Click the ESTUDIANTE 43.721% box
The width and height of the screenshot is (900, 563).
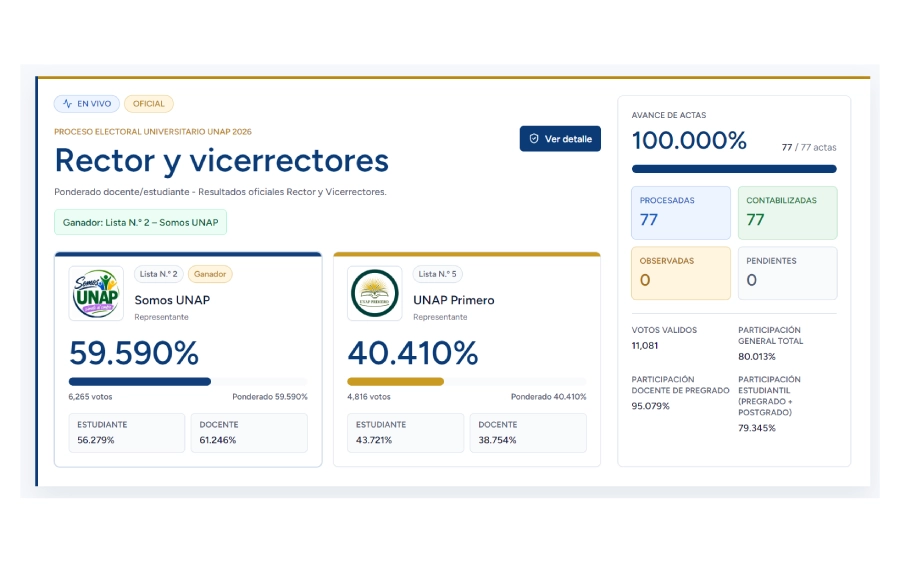[405, 433]
